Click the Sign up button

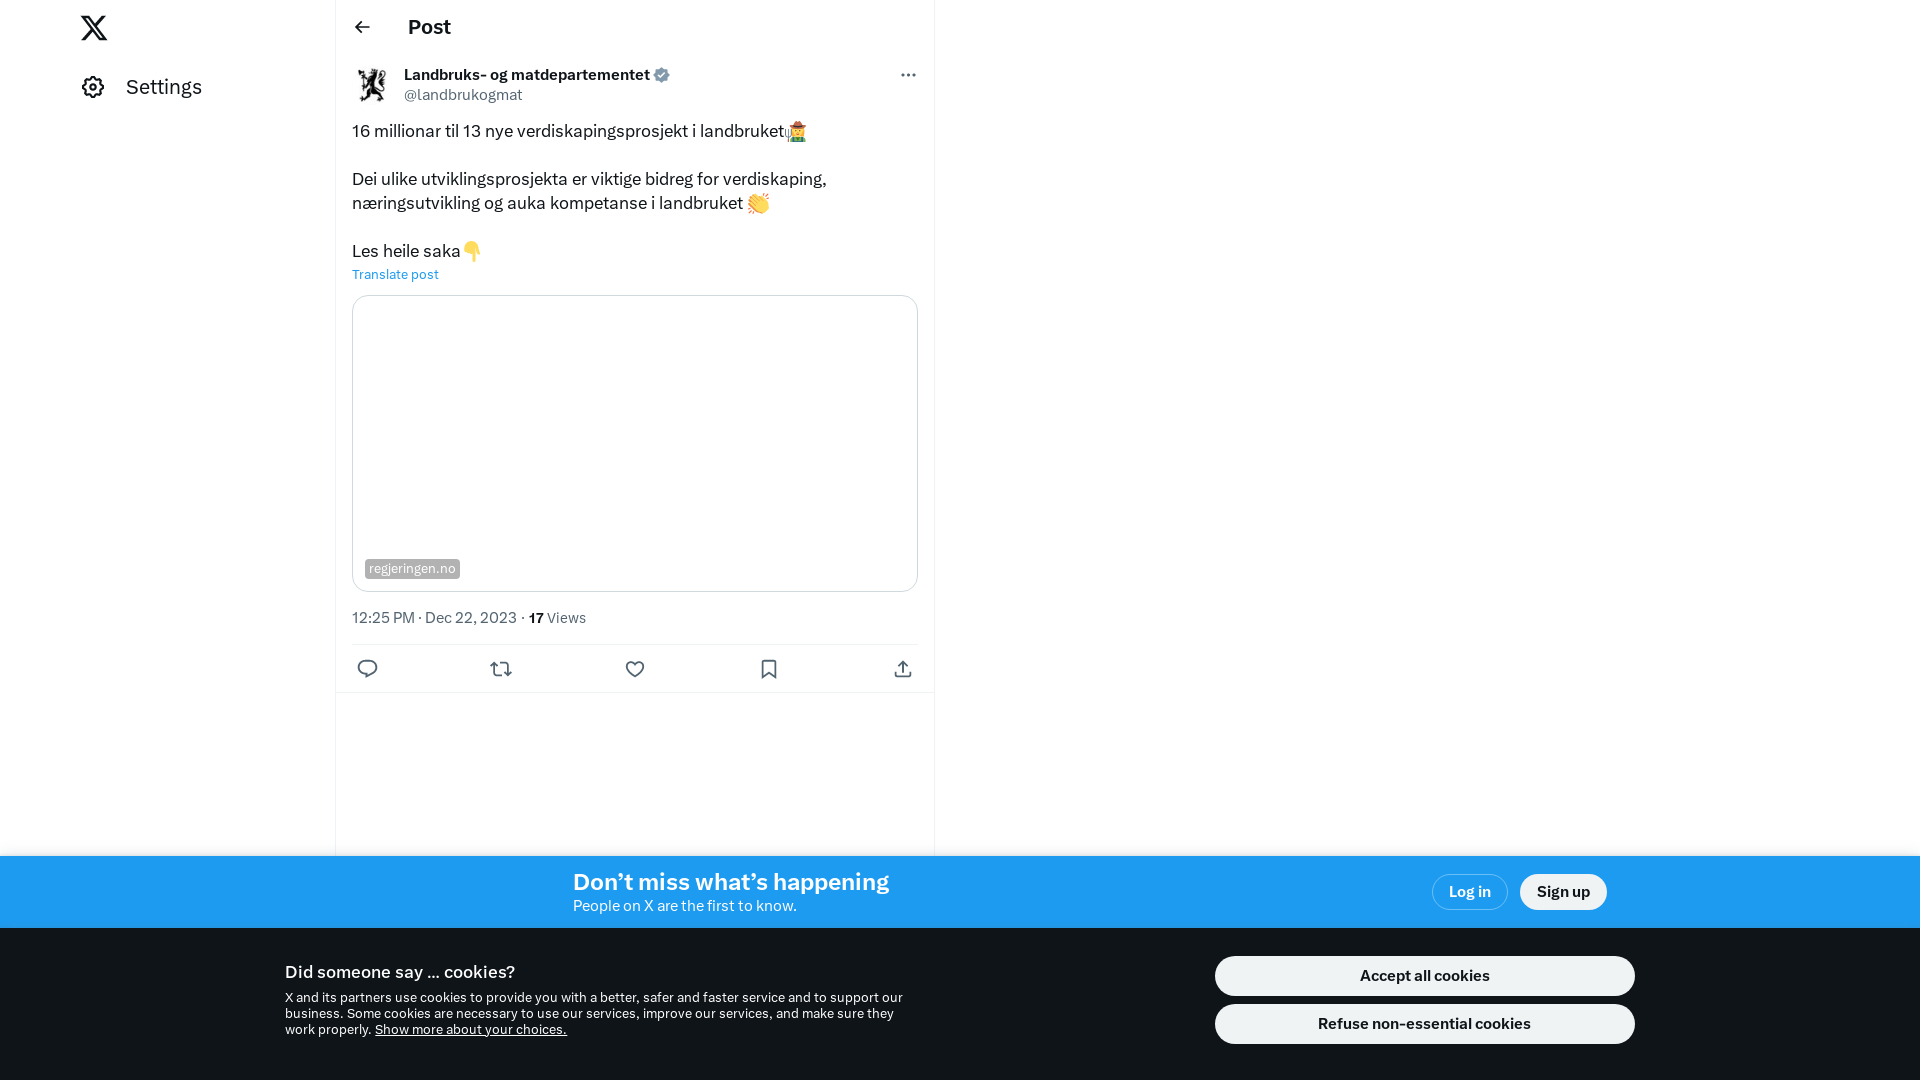tap(1563, 892)
